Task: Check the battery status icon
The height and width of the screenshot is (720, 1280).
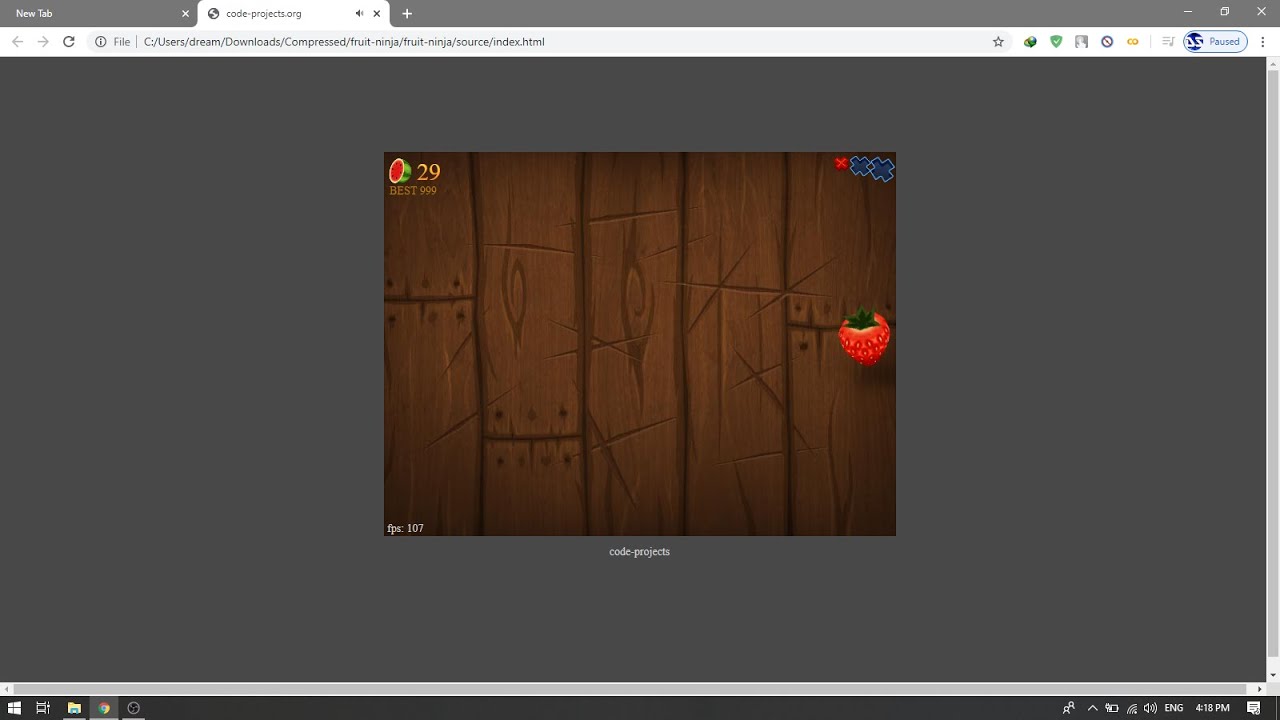Action: click(x=1111, y=708)
